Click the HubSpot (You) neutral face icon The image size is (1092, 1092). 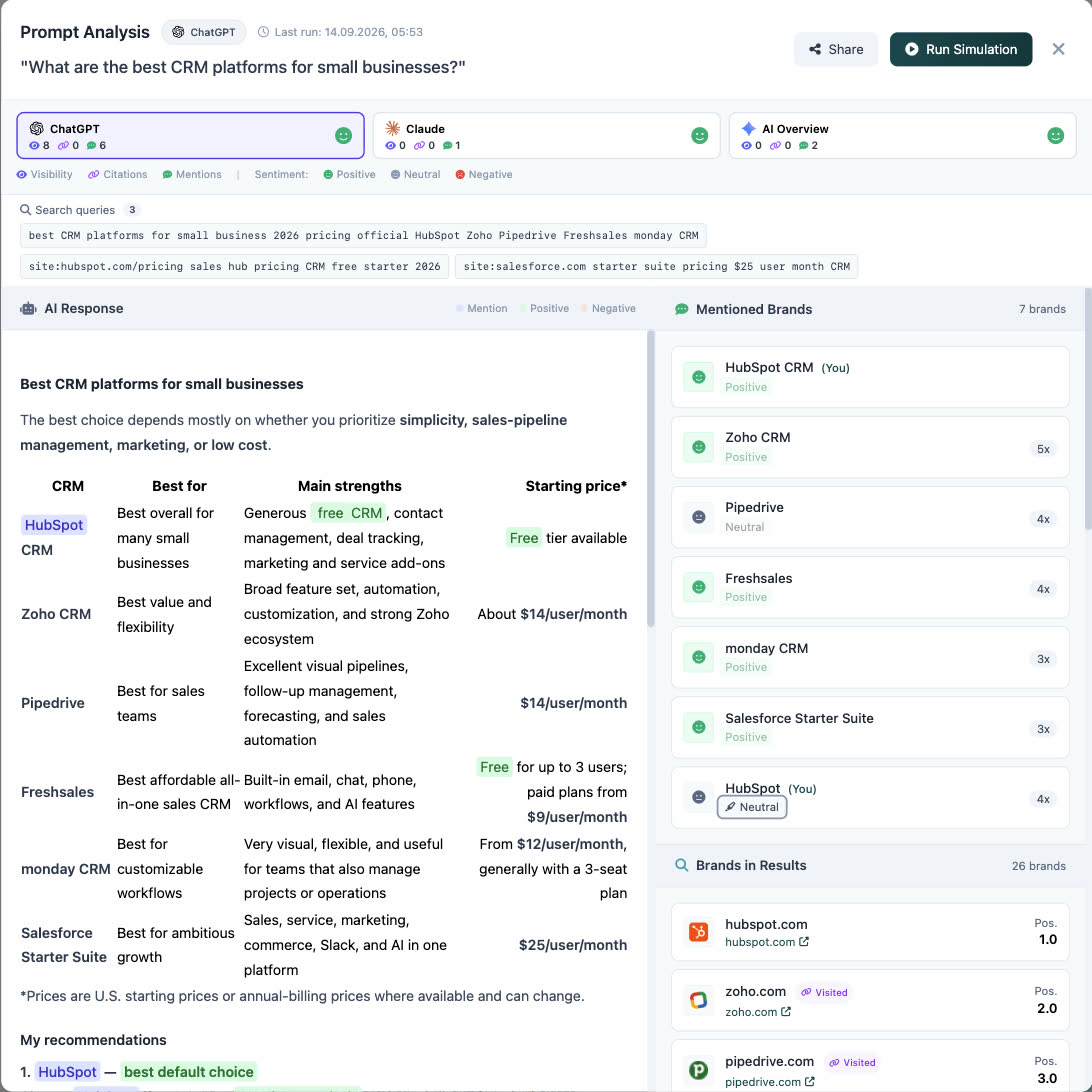click(x=699, y=797)
